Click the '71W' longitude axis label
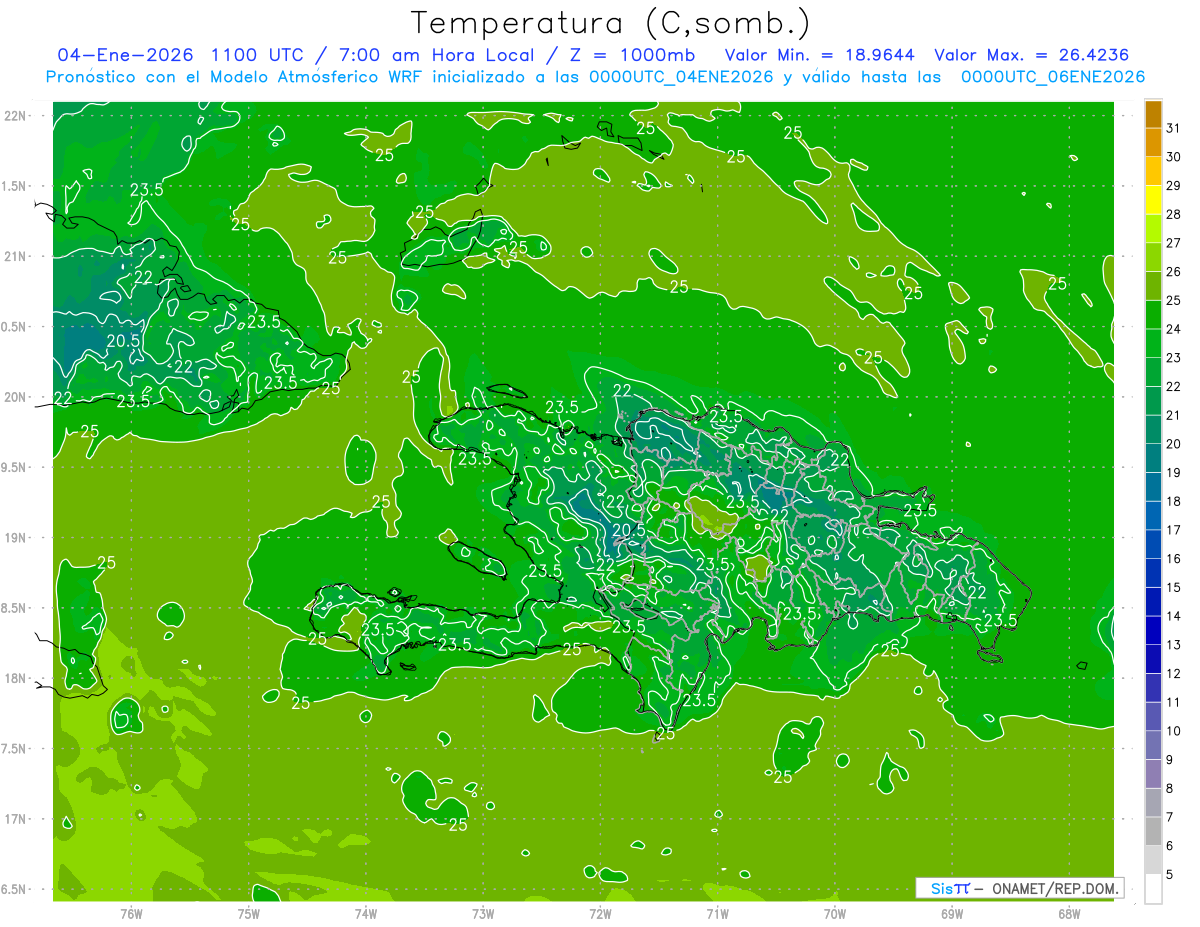 coord(717,914)
